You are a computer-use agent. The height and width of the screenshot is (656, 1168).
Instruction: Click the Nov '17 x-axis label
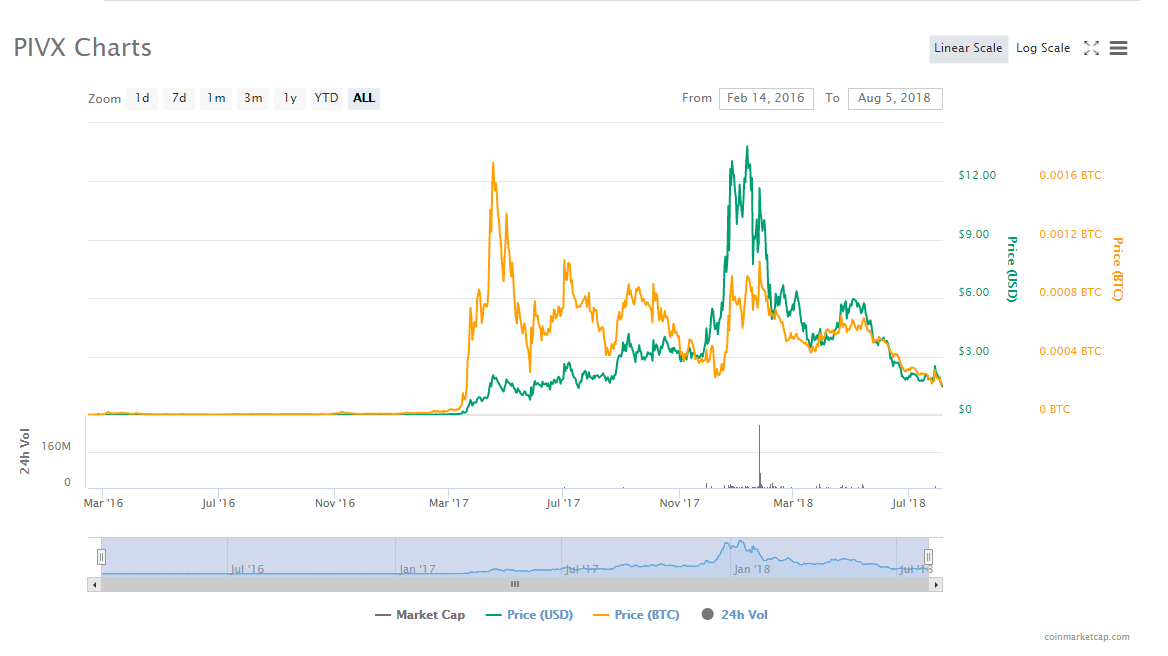679,503
